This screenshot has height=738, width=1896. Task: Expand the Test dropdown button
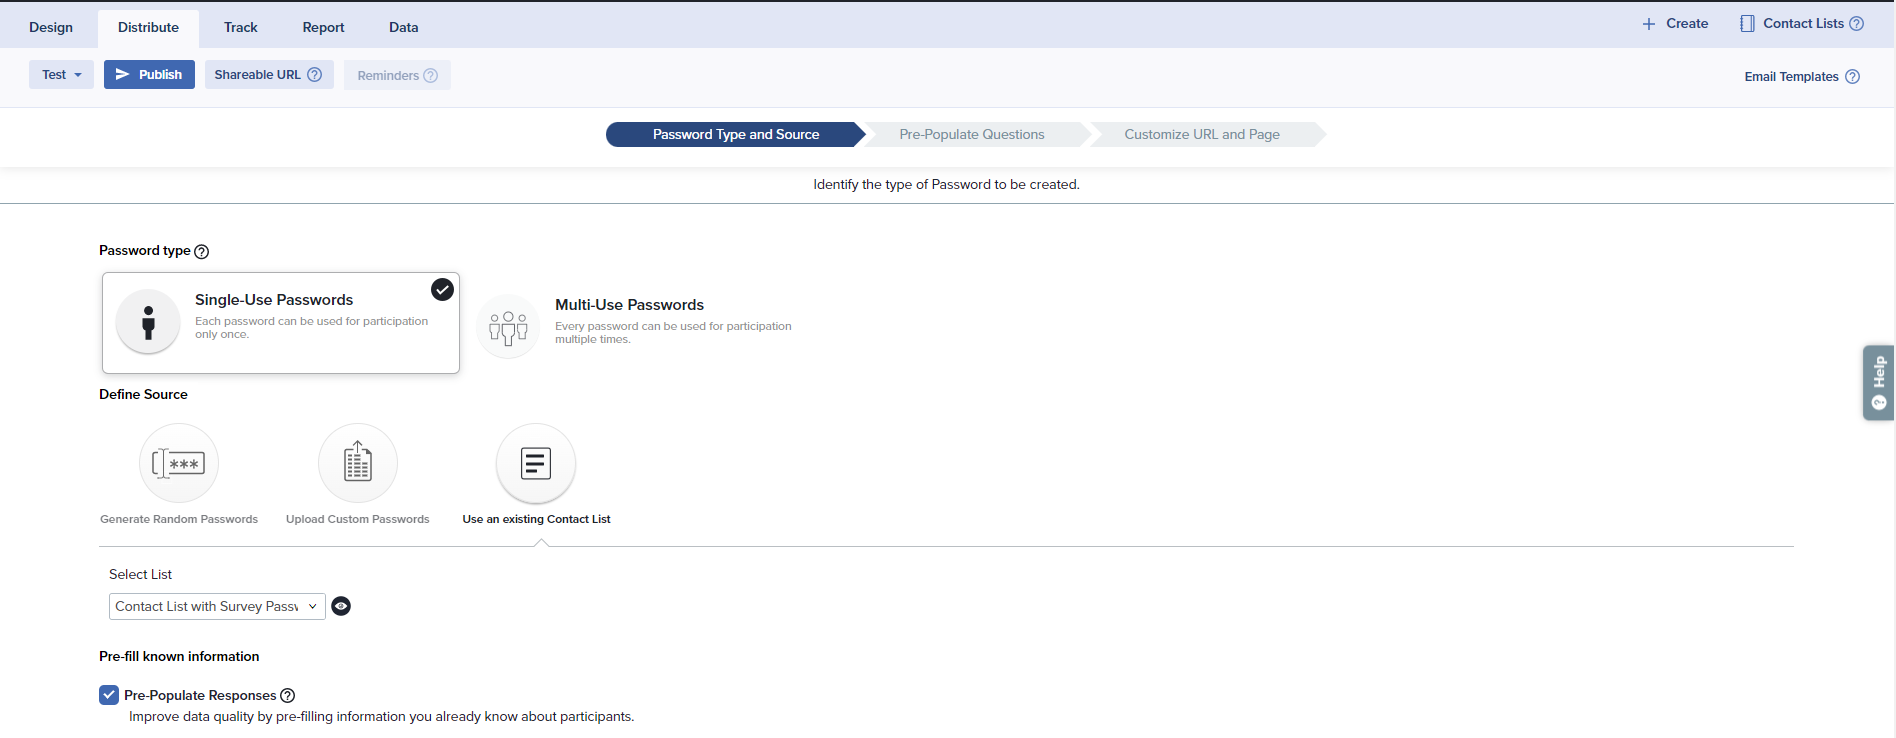point(61,75)
